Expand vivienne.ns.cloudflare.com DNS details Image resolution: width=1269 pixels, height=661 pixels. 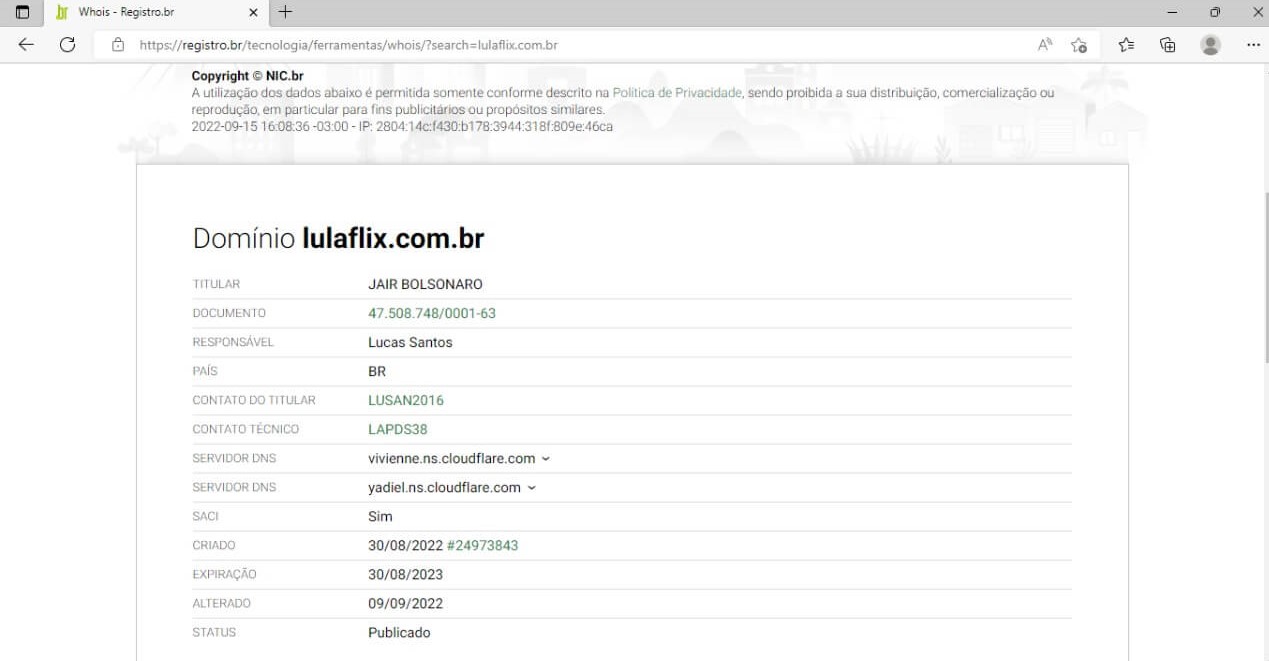(x=545, y=459)
